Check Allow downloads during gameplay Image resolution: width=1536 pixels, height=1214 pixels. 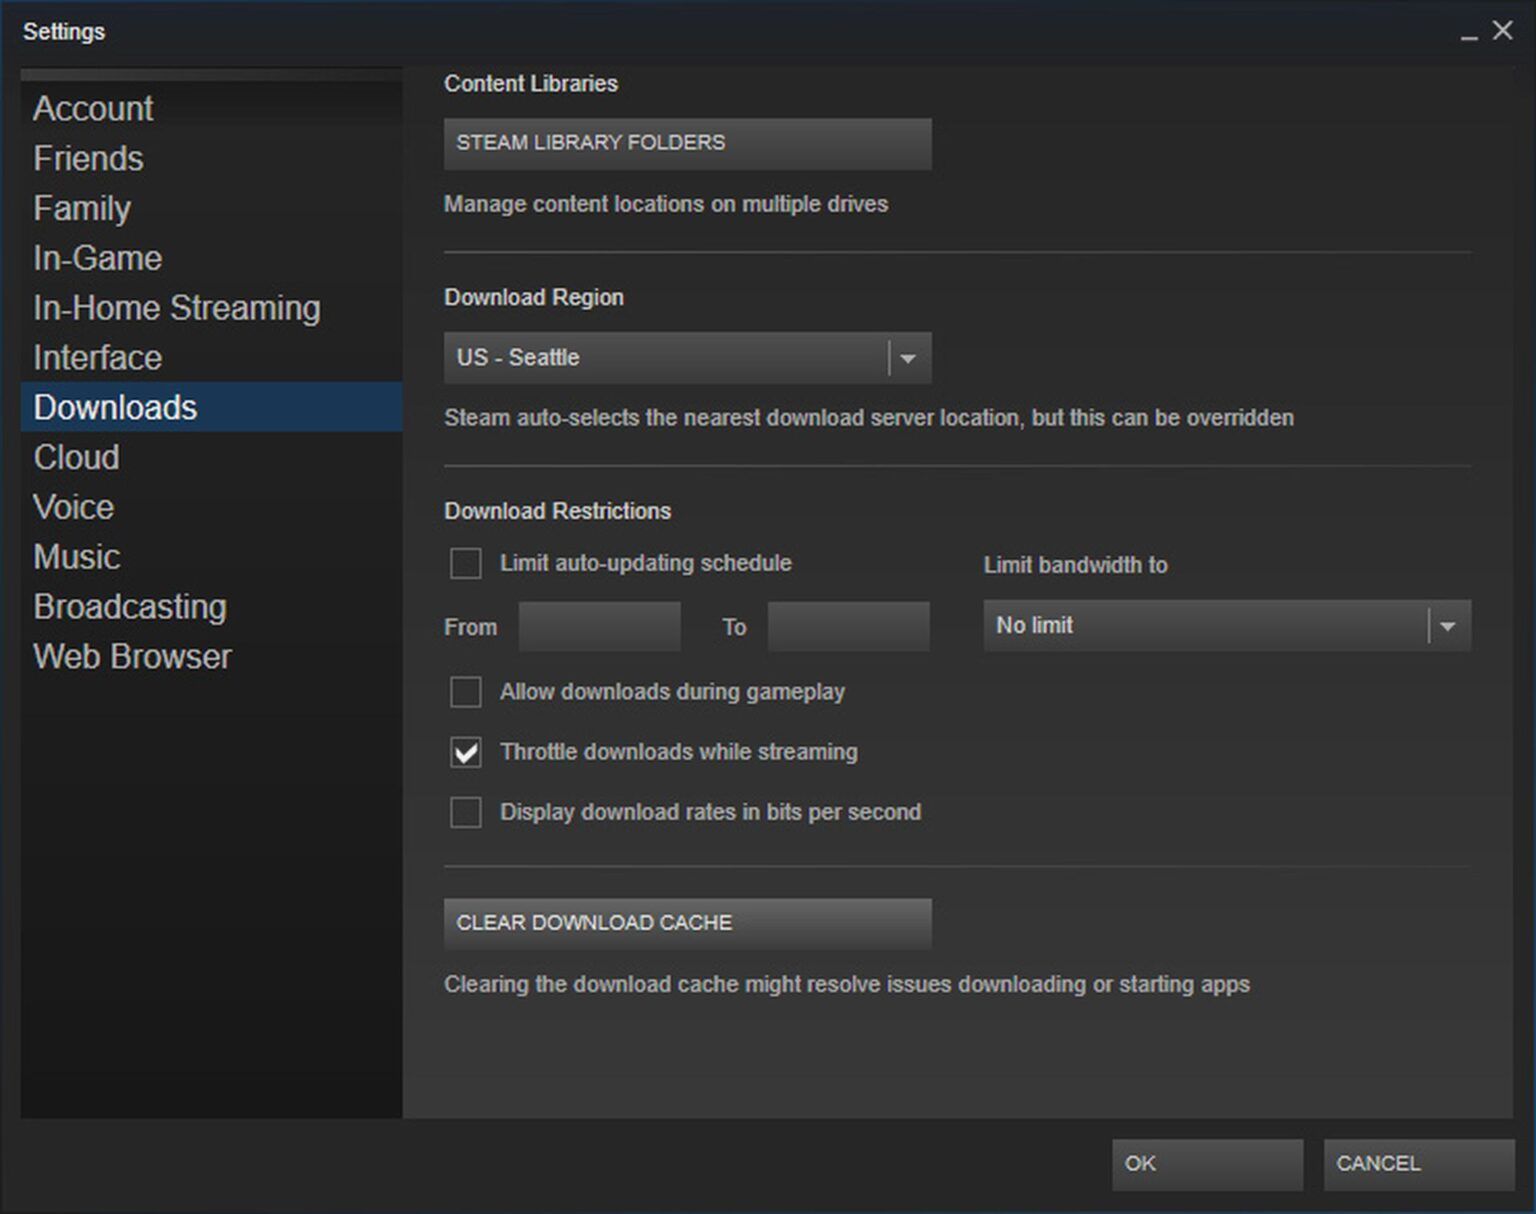click(465, 692)
